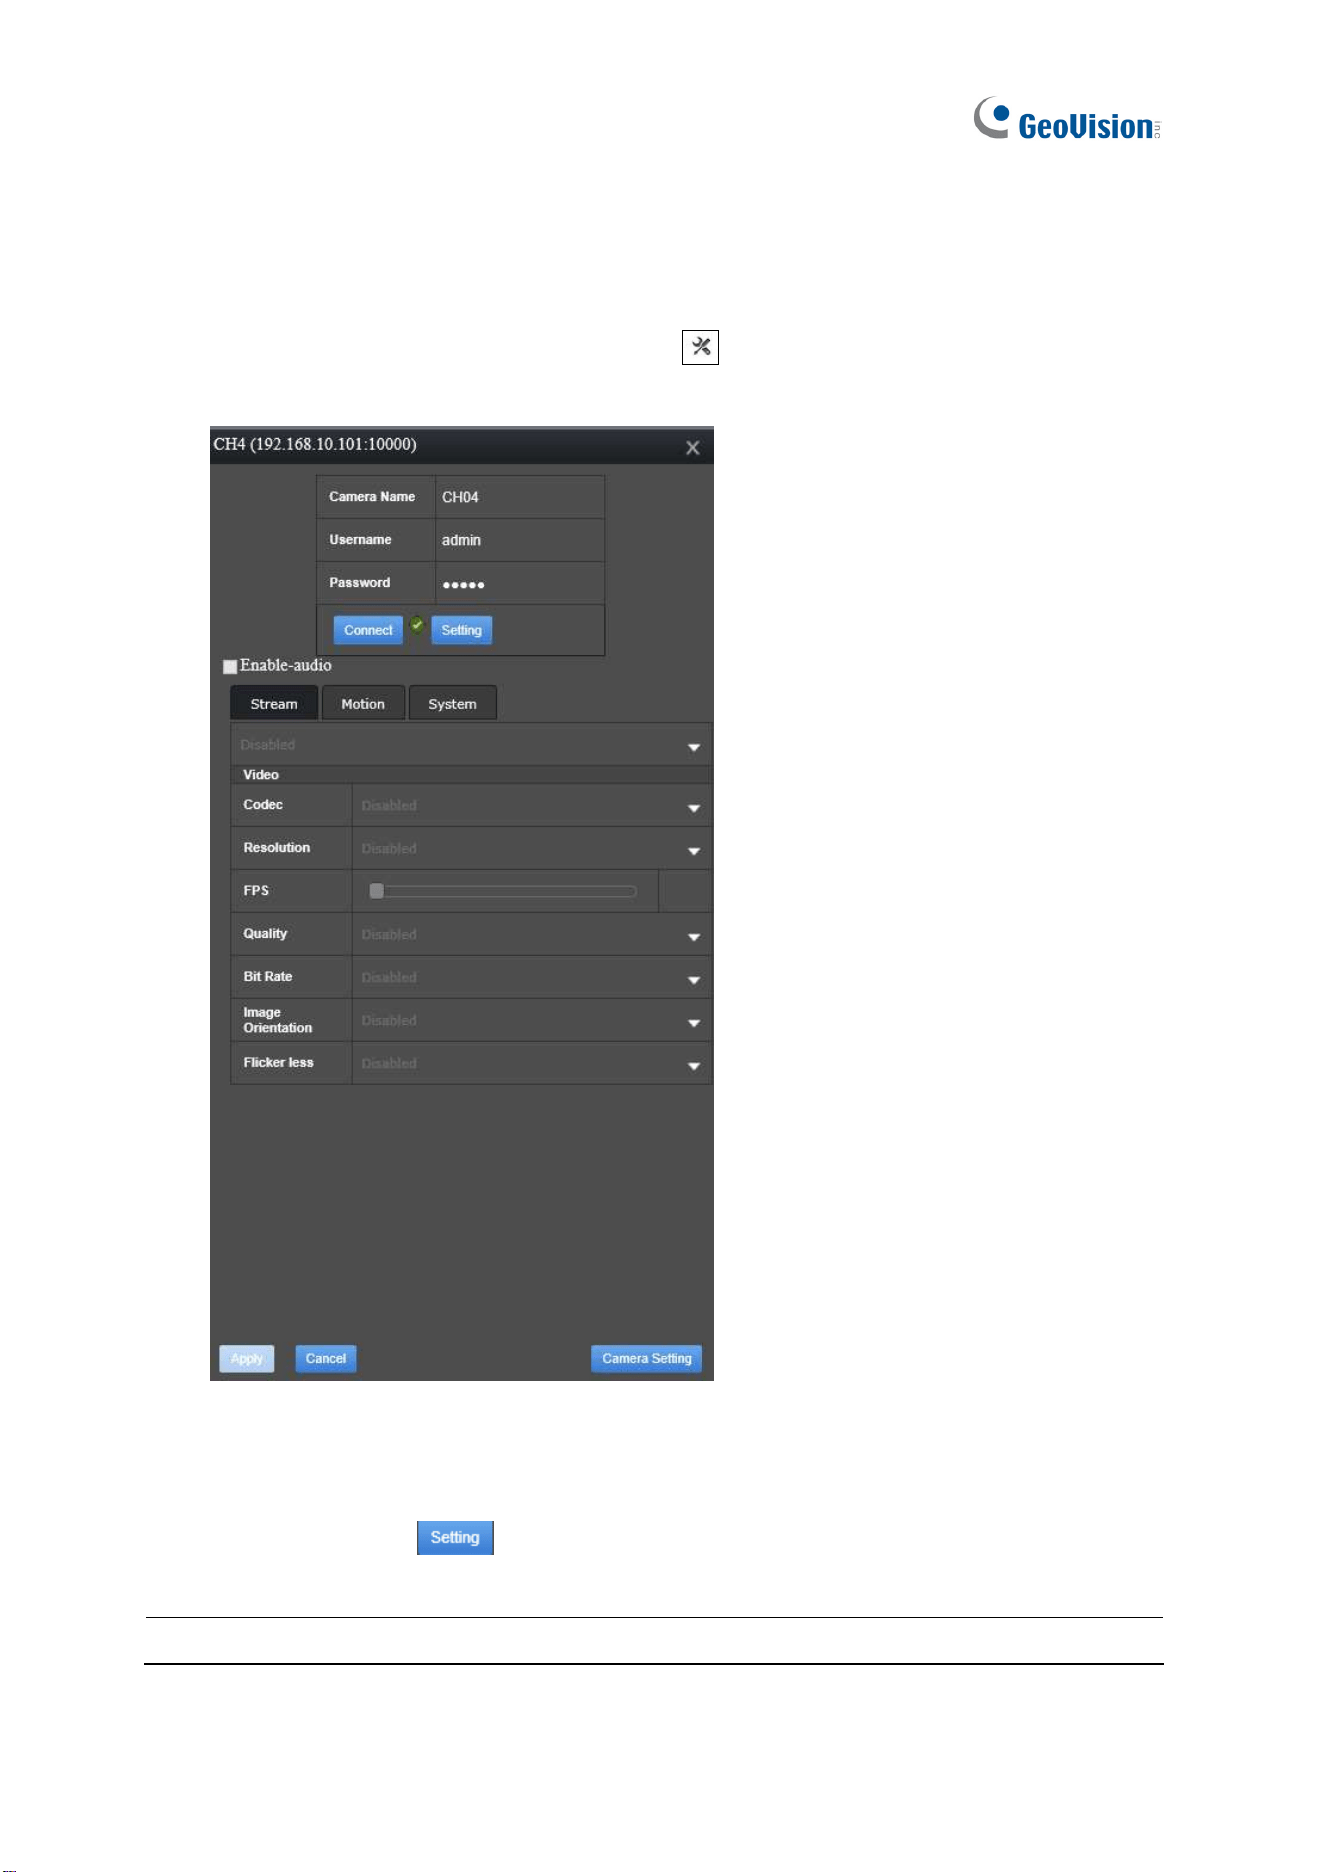This screenshot has width=1323, height=1872.
Task: Click the tools wrench icon above the dialog
Action: click(700, 347)
